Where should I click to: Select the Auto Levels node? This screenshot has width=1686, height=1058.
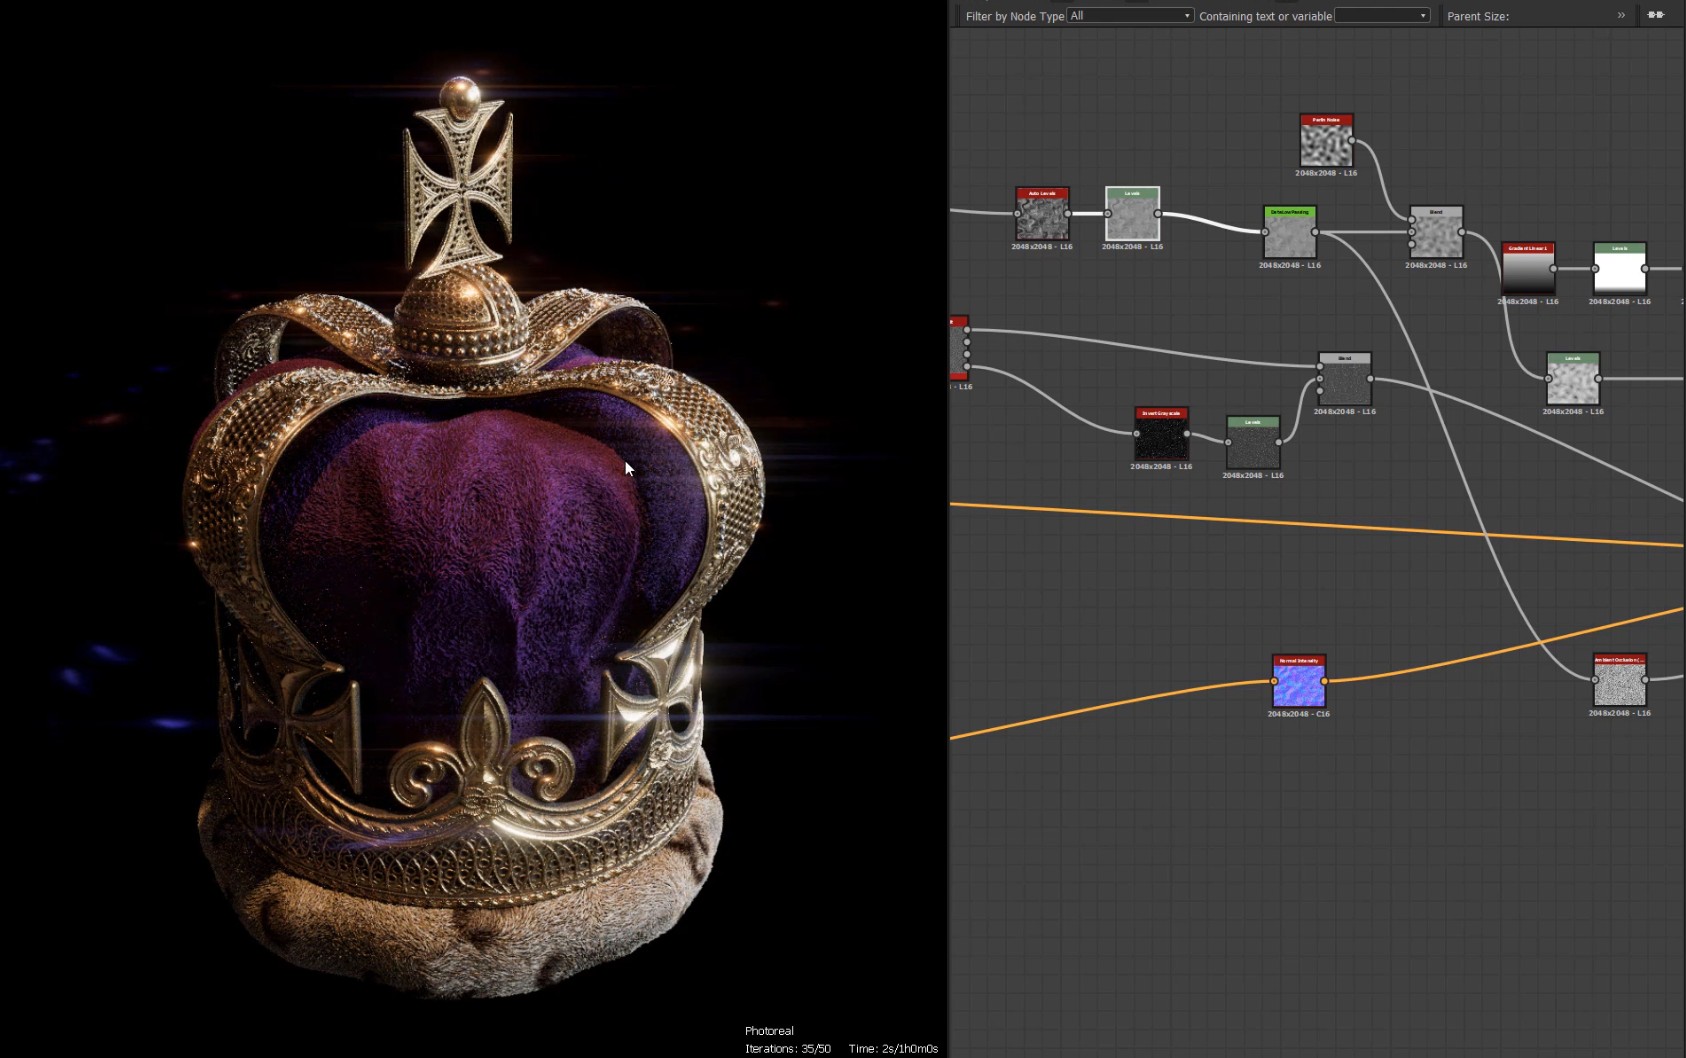1042,214
